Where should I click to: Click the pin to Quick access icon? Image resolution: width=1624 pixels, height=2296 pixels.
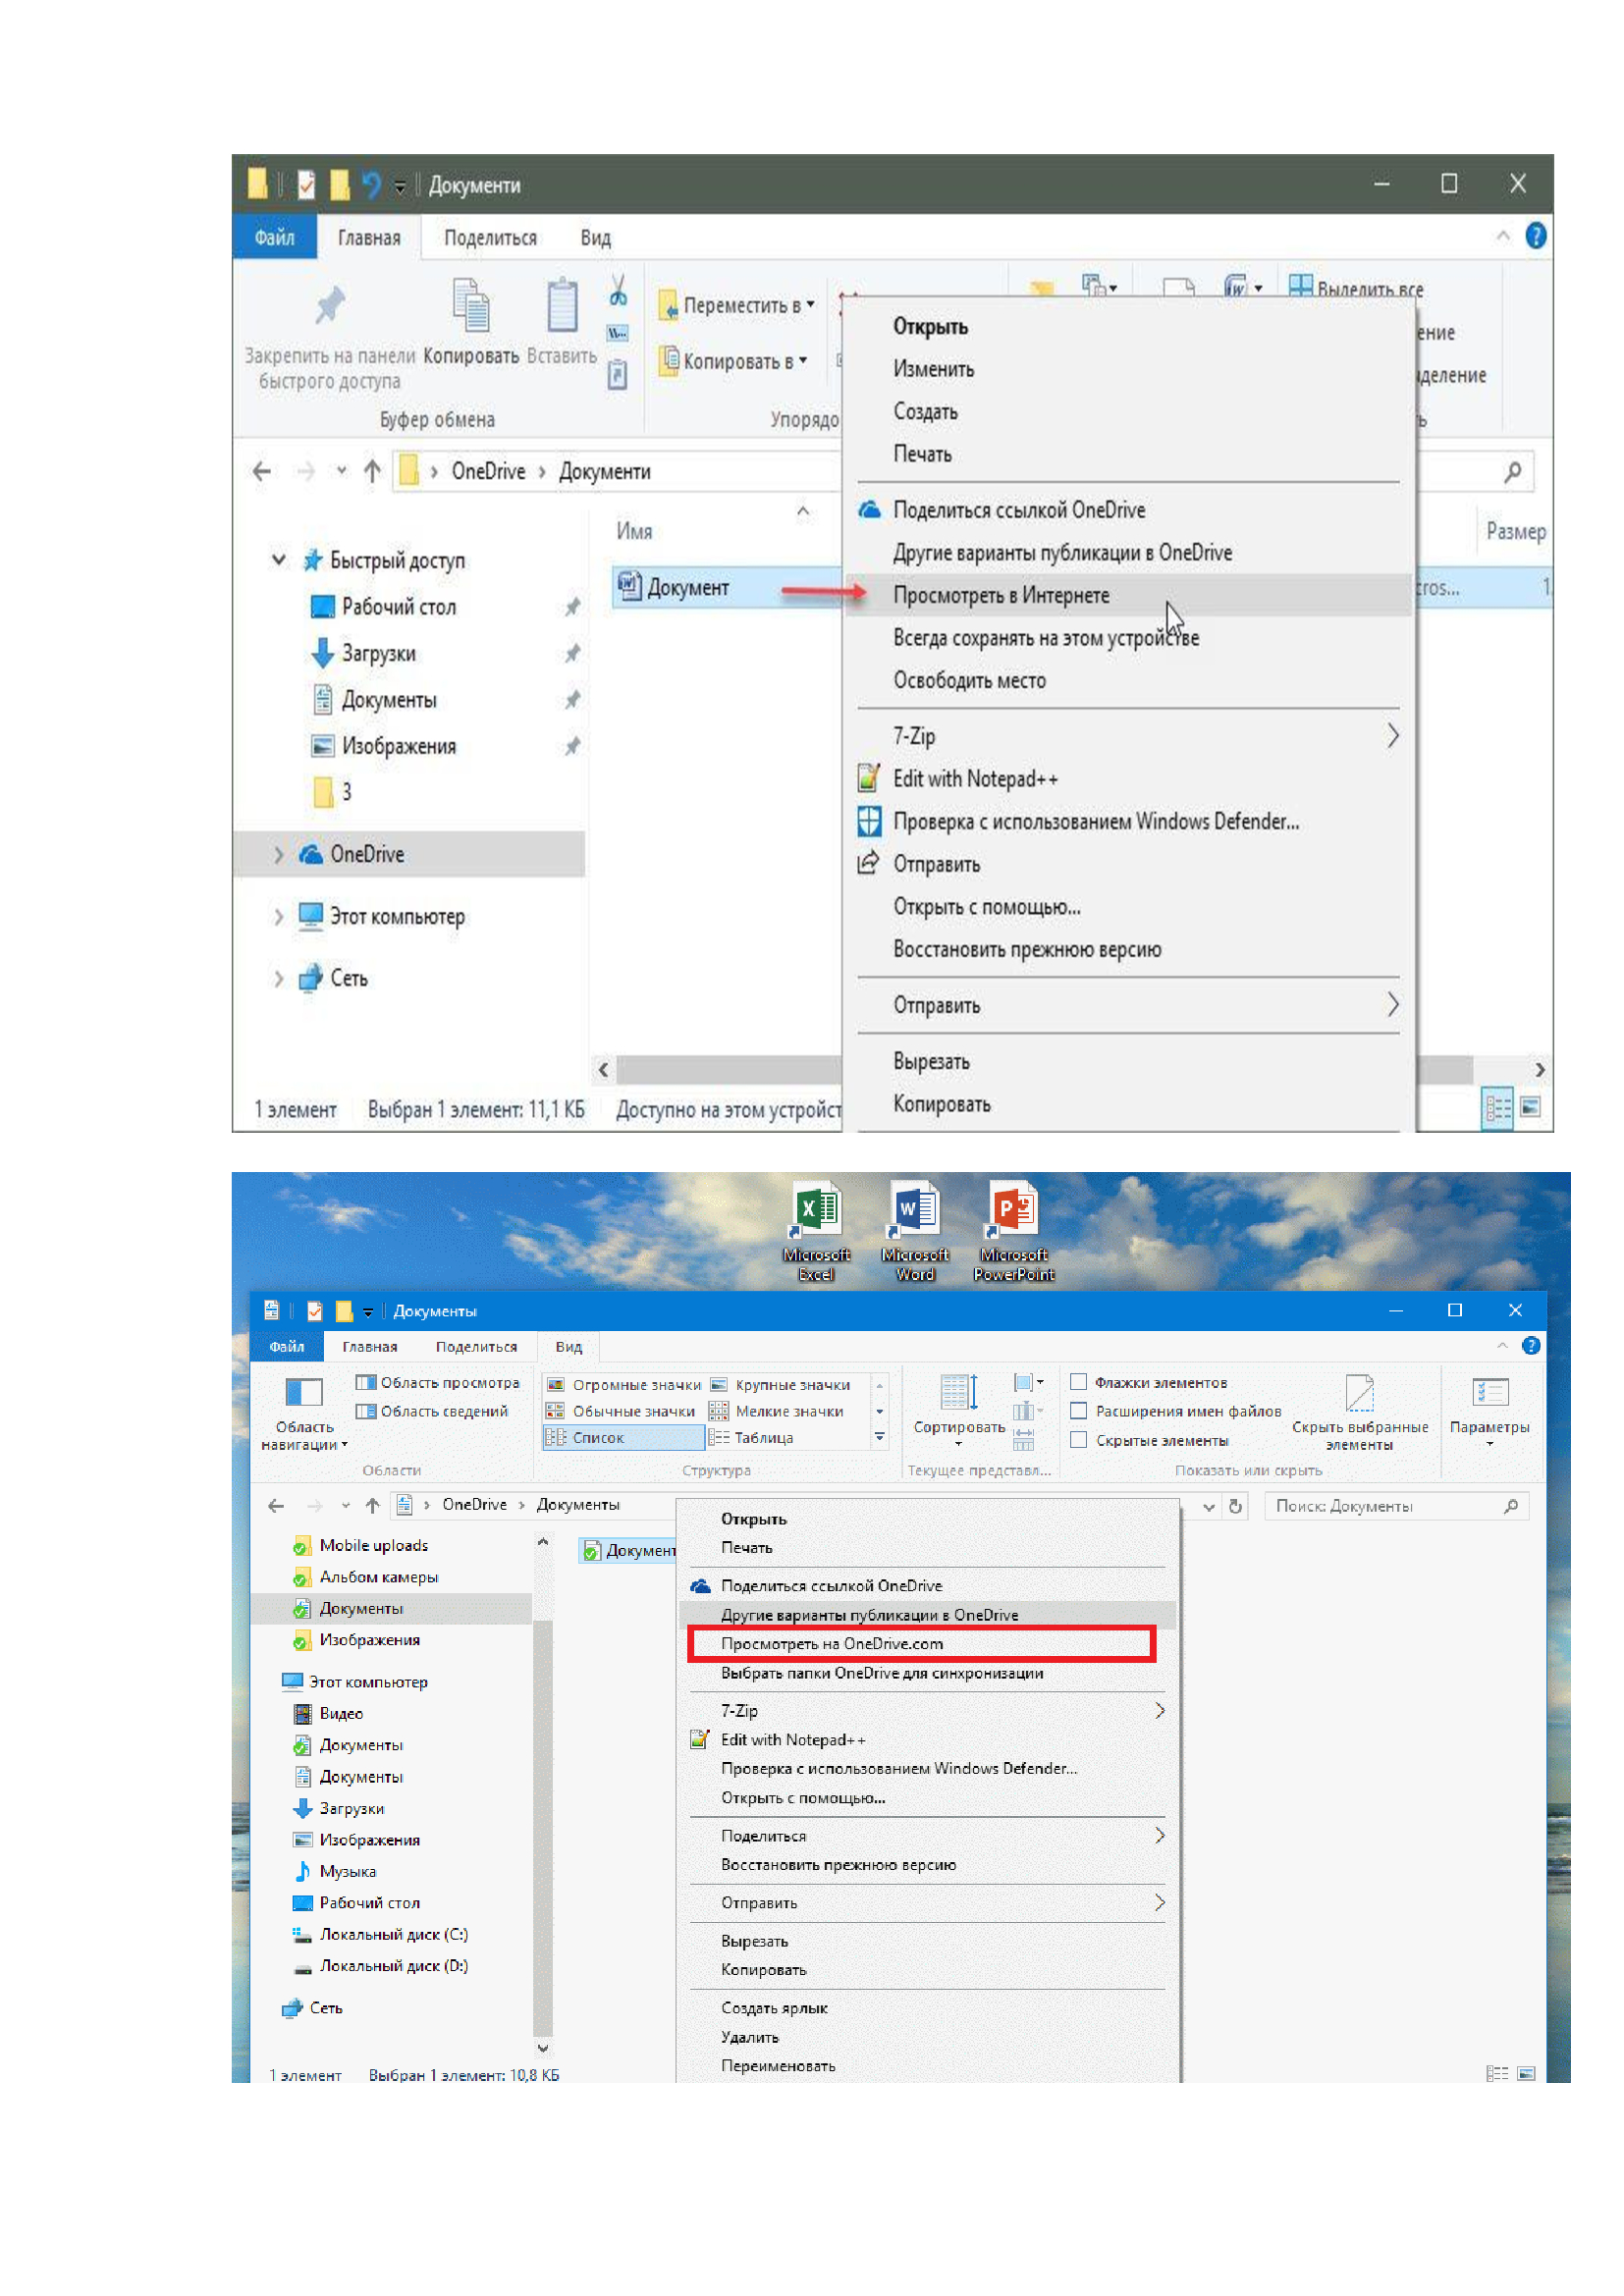pyautogui.click(x=329, y=307)
